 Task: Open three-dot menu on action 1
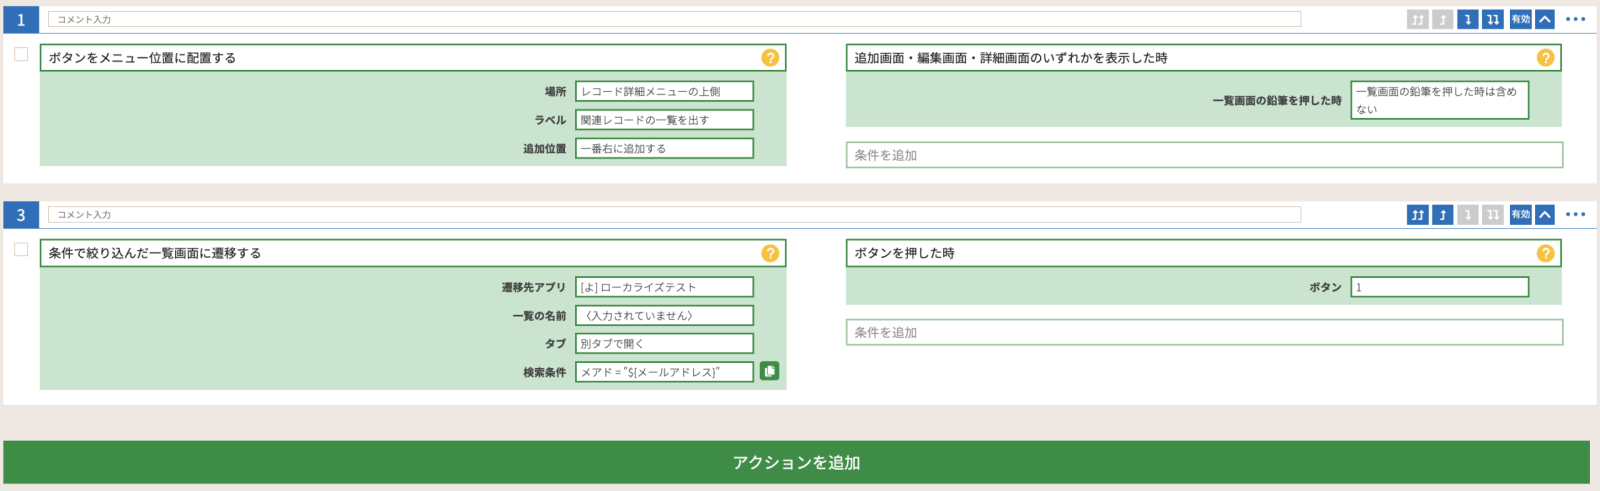click(1576, 19)
